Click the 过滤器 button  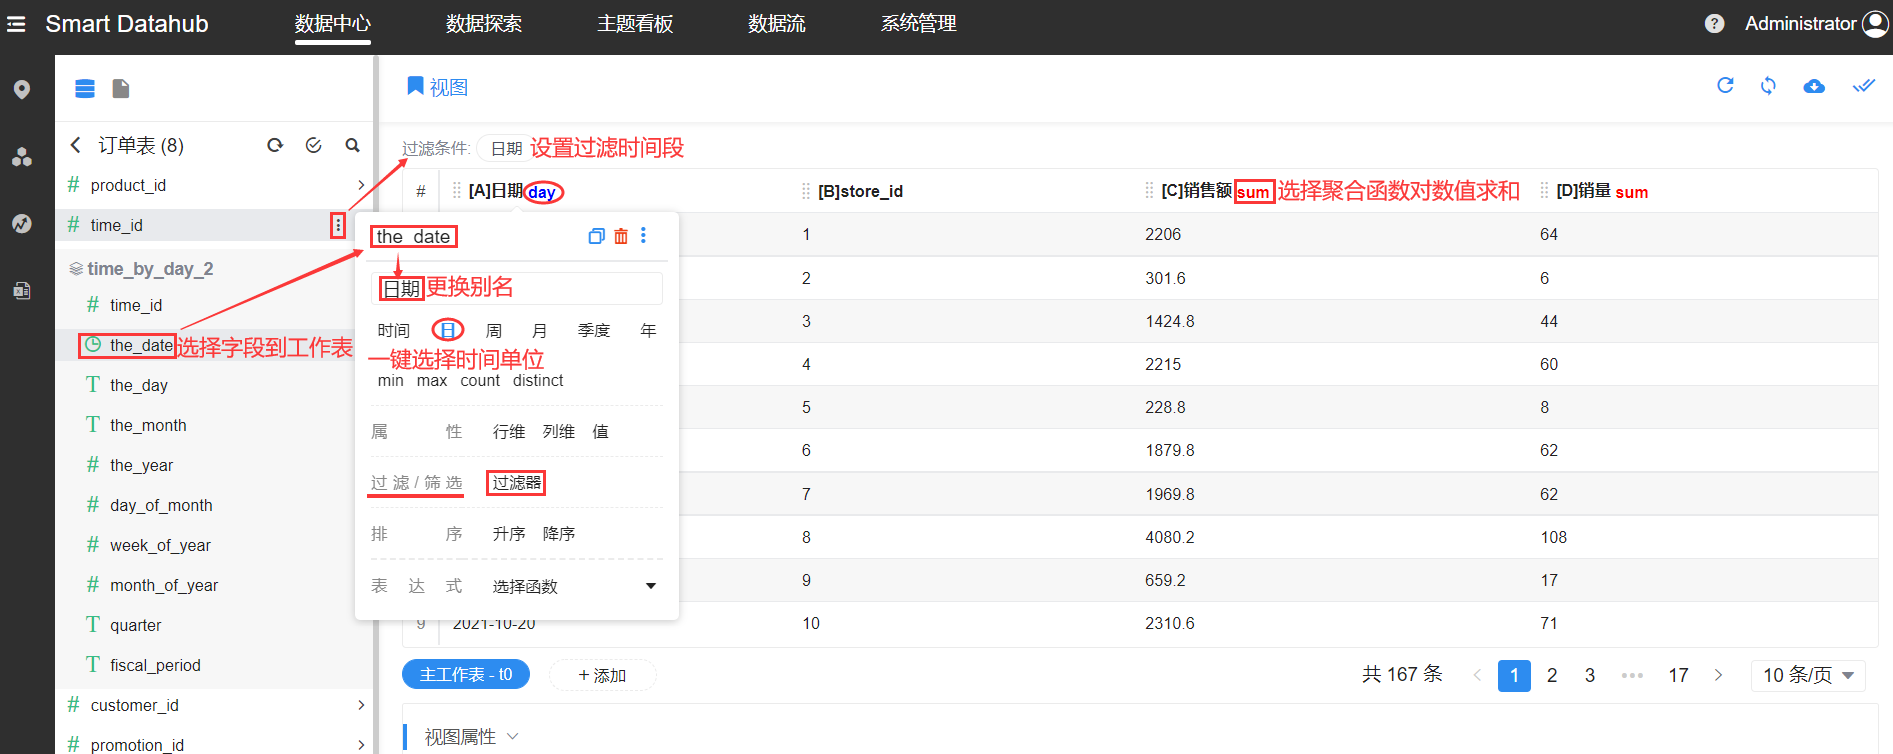(x=516, y=483)
